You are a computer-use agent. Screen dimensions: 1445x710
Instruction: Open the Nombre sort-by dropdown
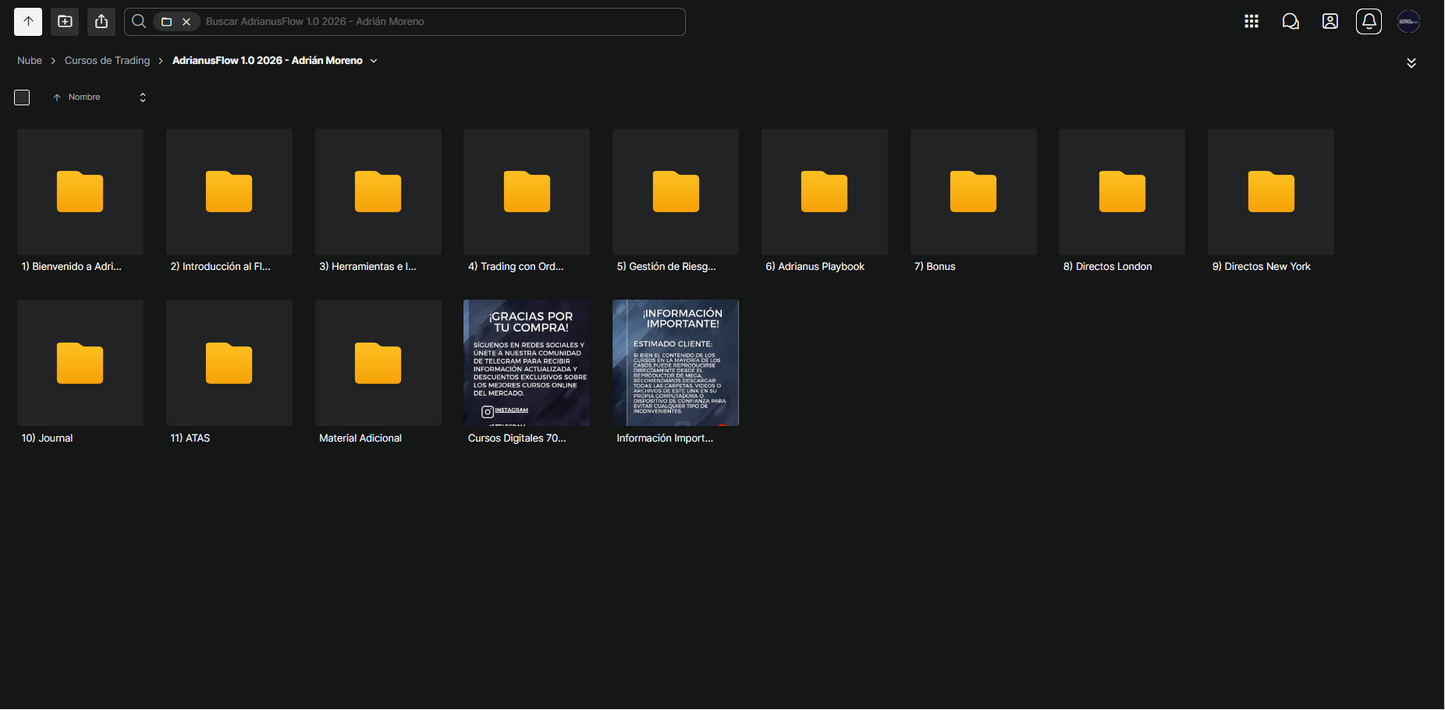142,97
